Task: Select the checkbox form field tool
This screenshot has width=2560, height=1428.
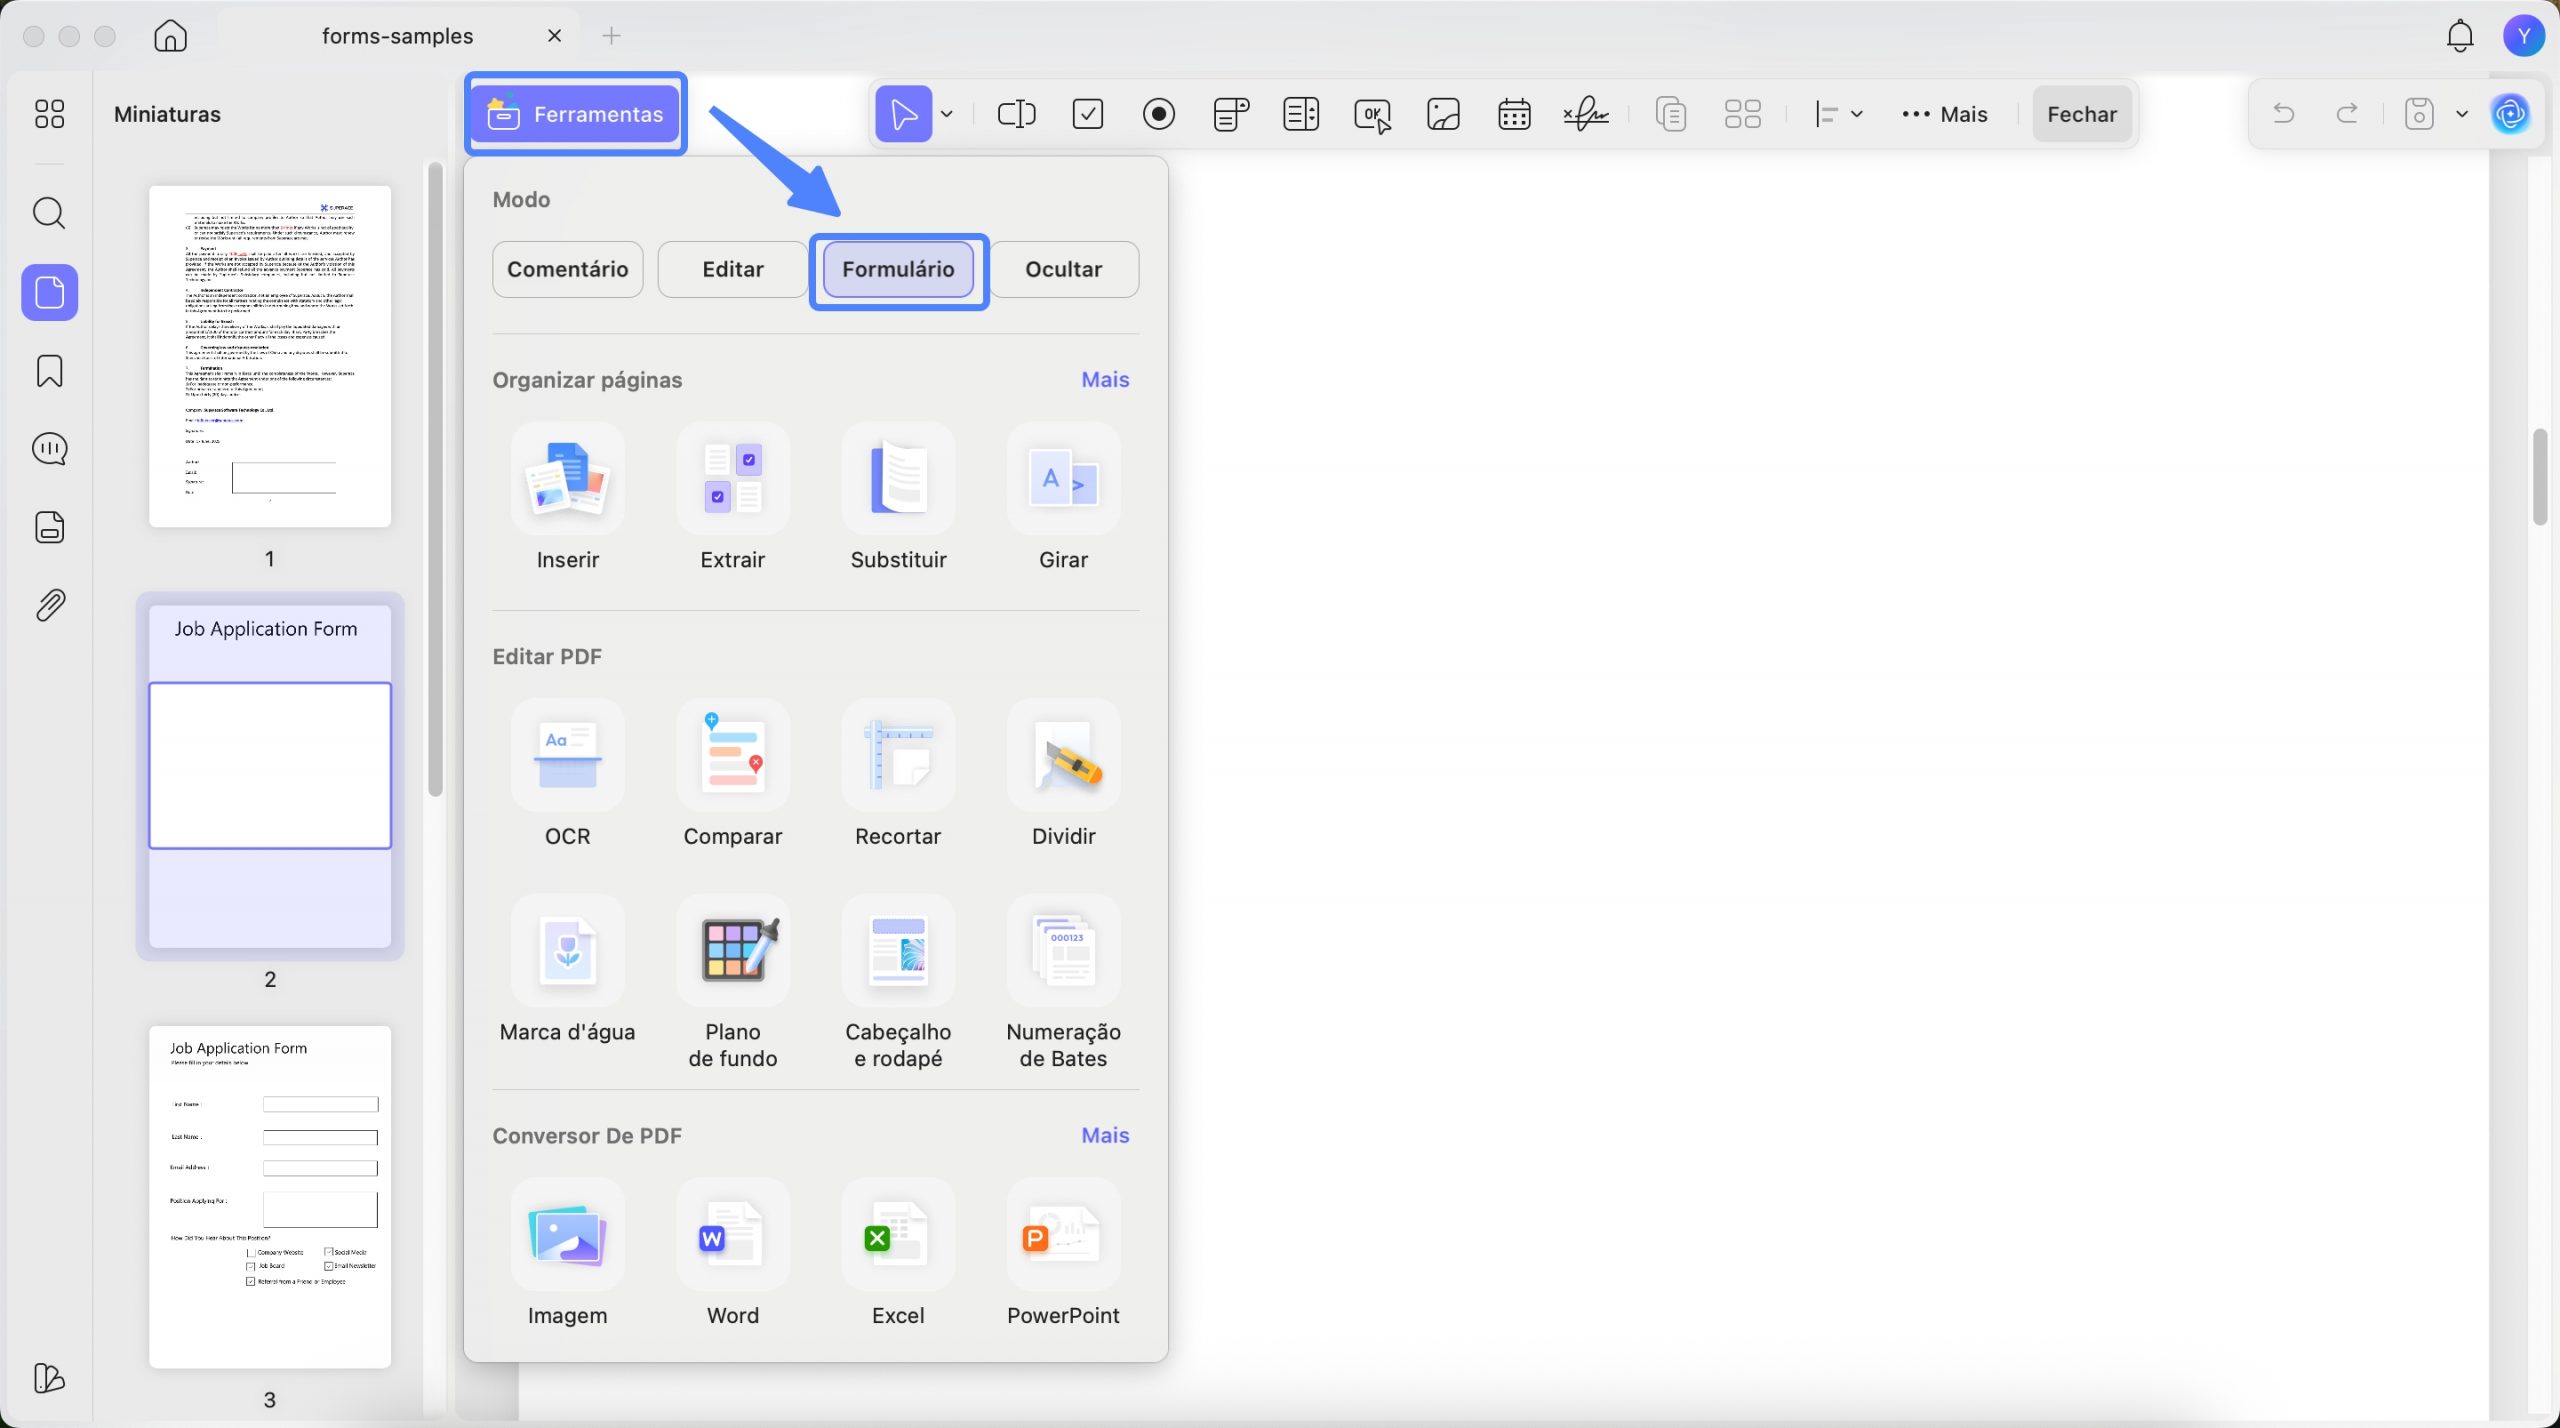Action: pyautogui.click(x=1087, y=114)
